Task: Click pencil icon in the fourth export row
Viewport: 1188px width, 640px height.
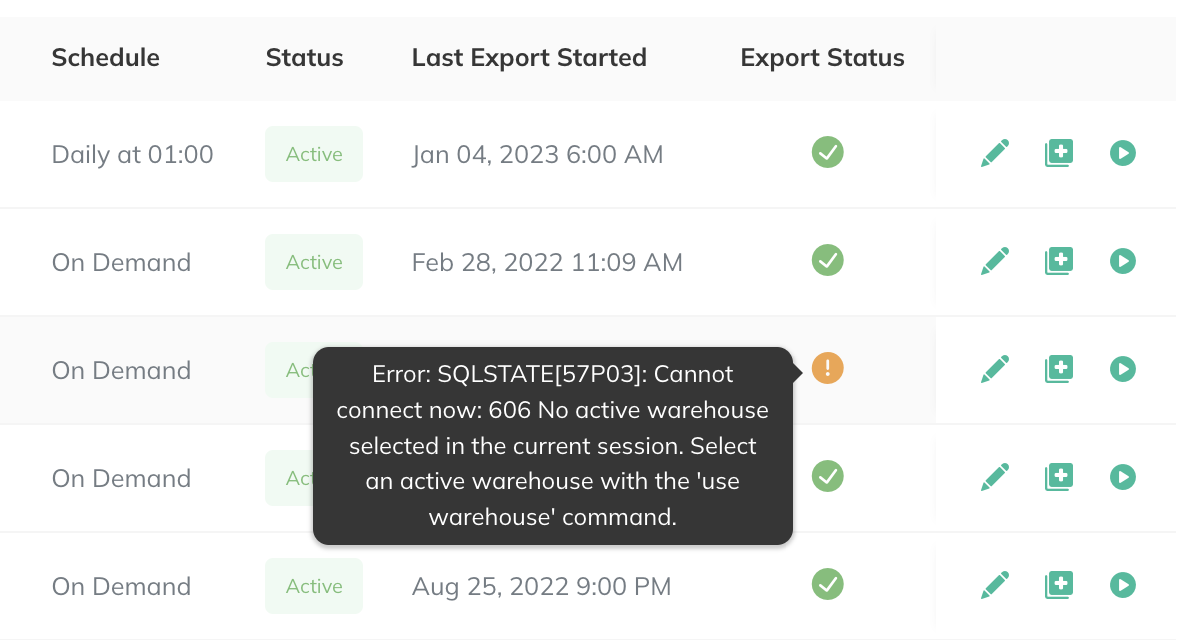Action: (995, 477)
